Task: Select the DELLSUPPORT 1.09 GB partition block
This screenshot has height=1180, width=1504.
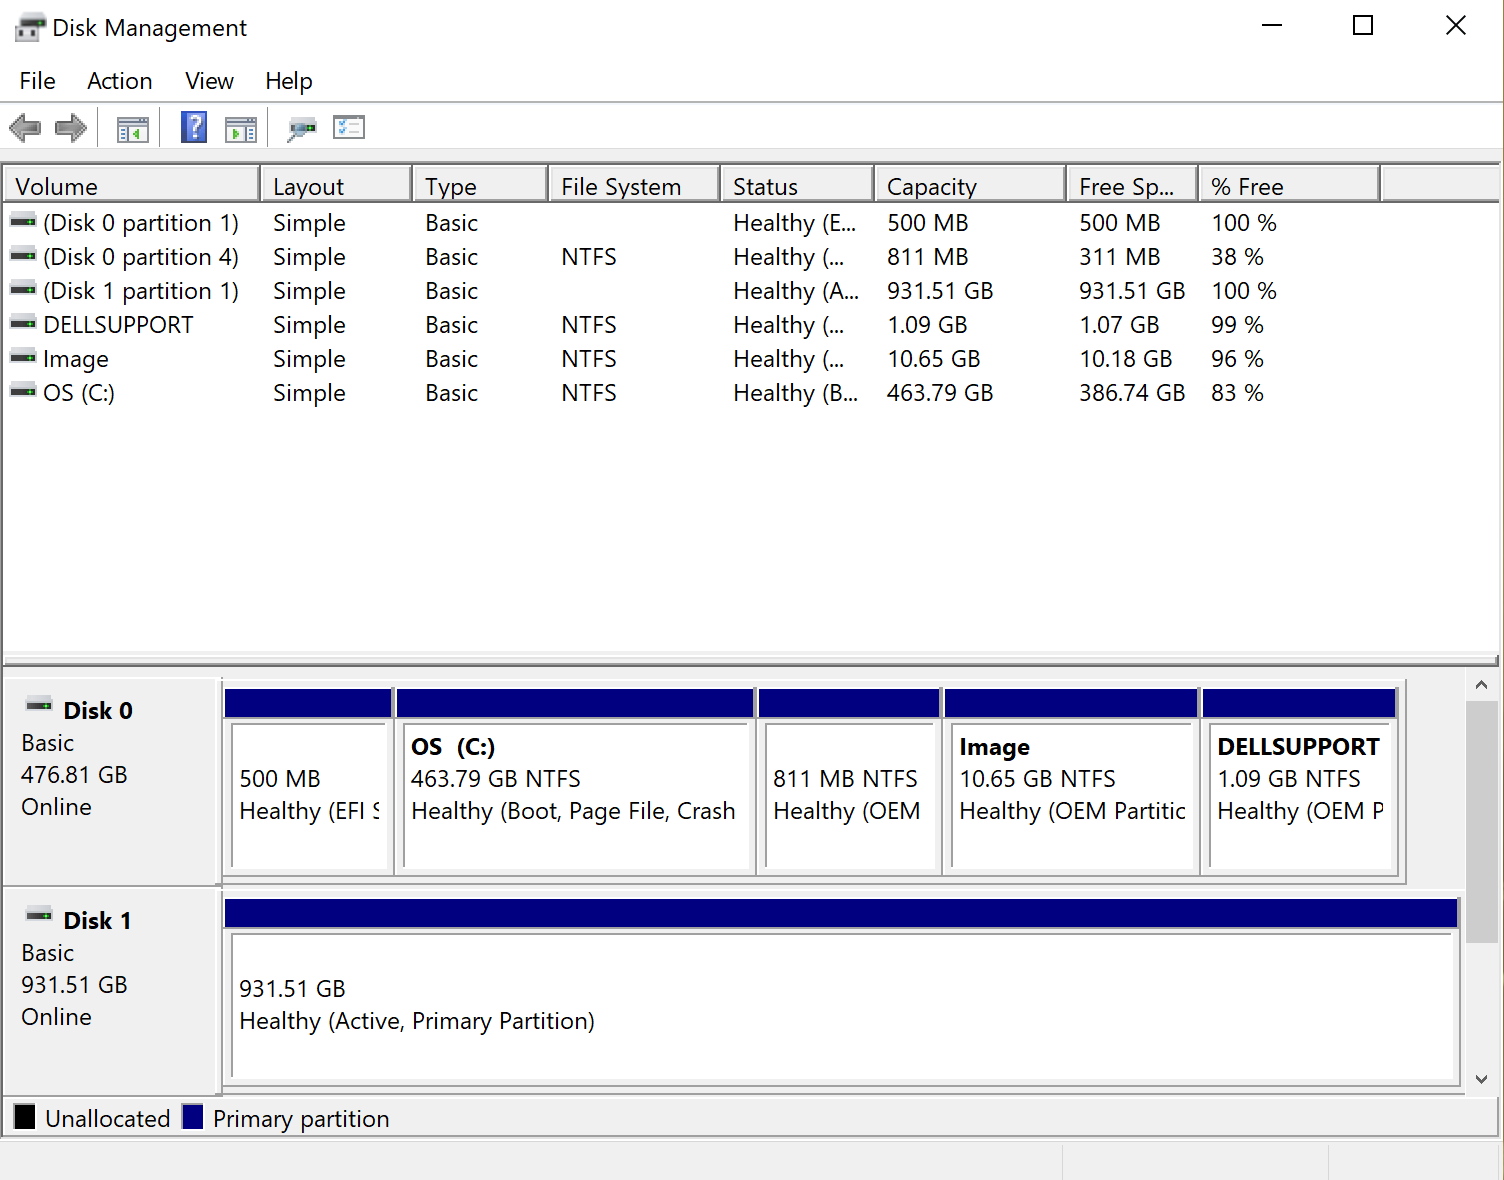Action: click(x=1299, y=782)
